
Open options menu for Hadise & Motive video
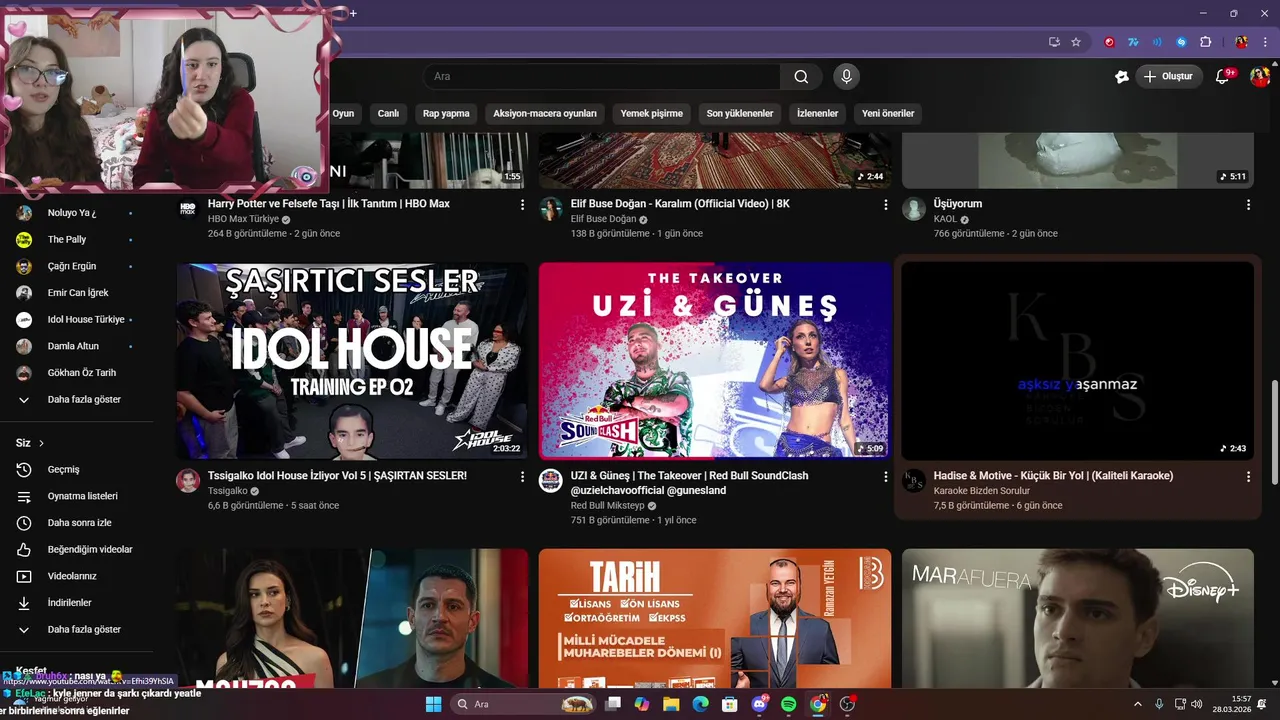[1248, 477]
